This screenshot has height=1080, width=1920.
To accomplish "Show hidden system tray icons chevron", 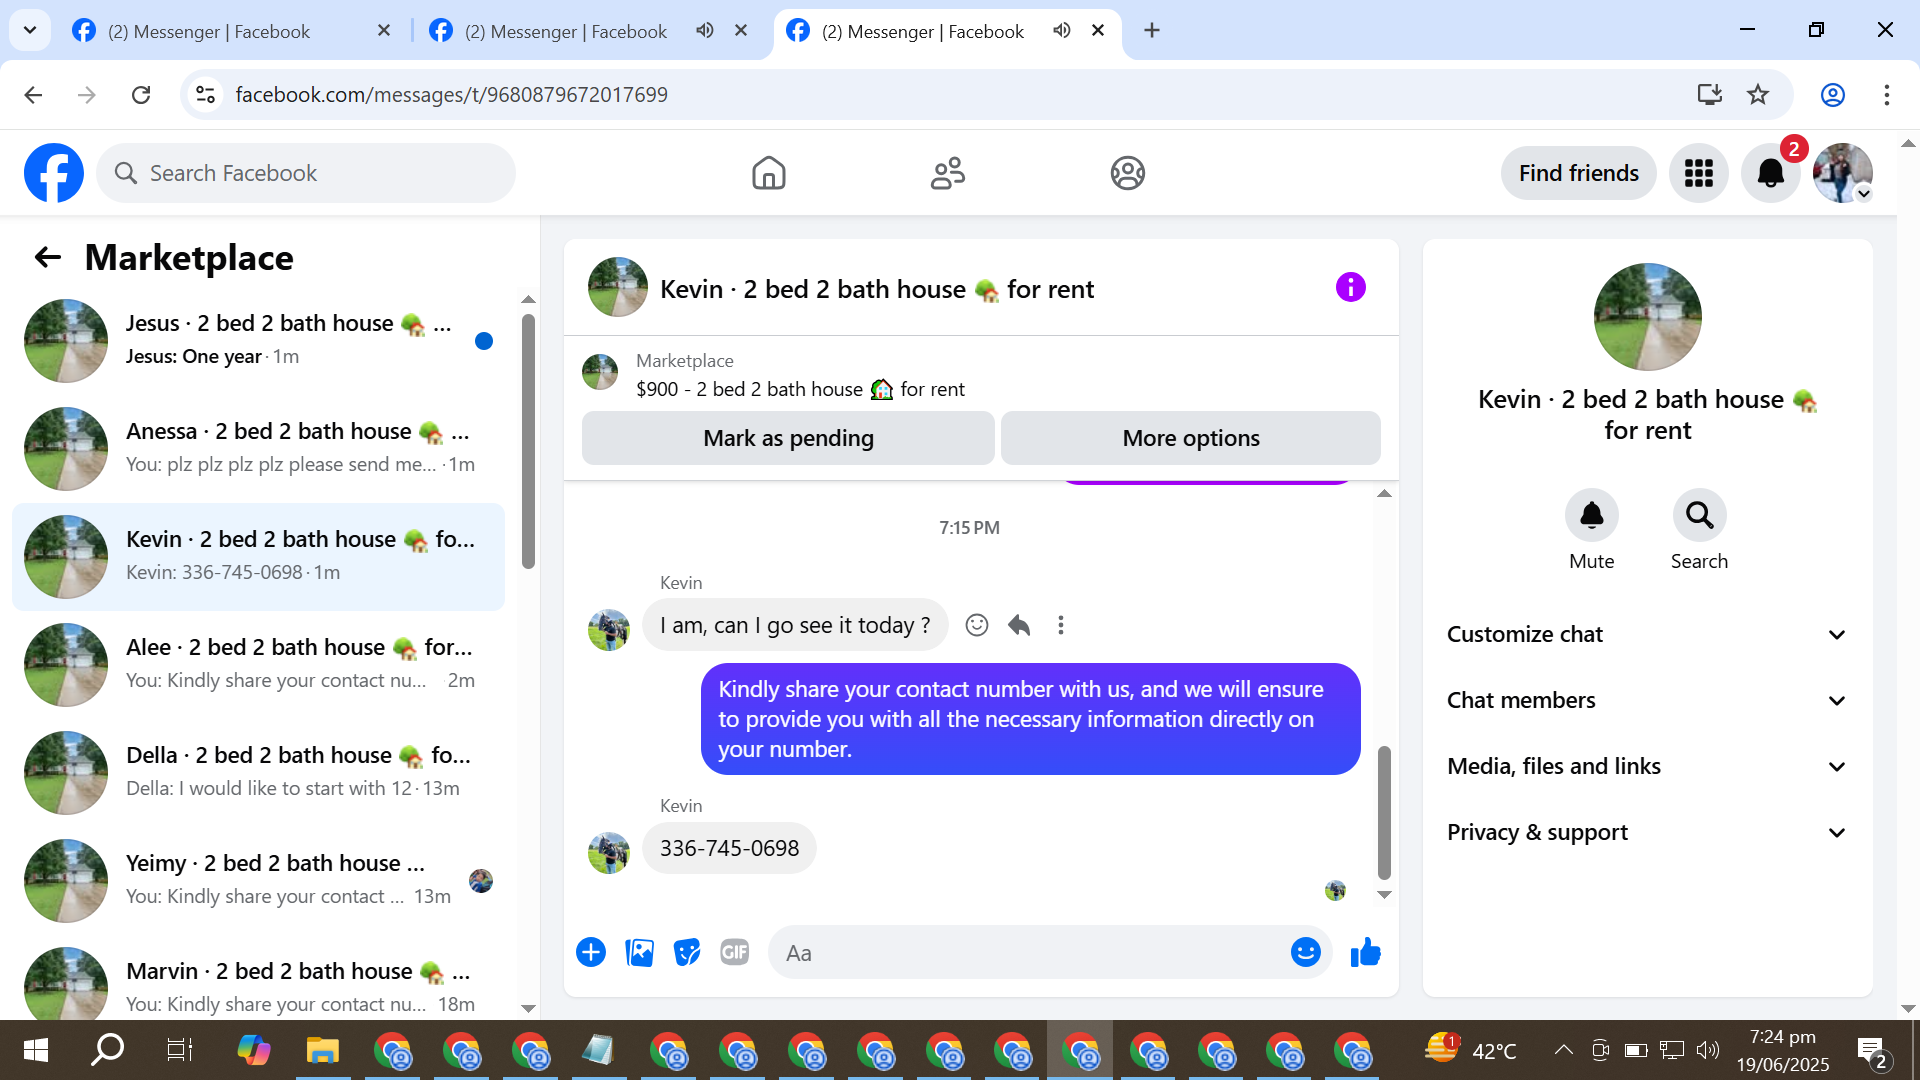I will 1563,1050.
